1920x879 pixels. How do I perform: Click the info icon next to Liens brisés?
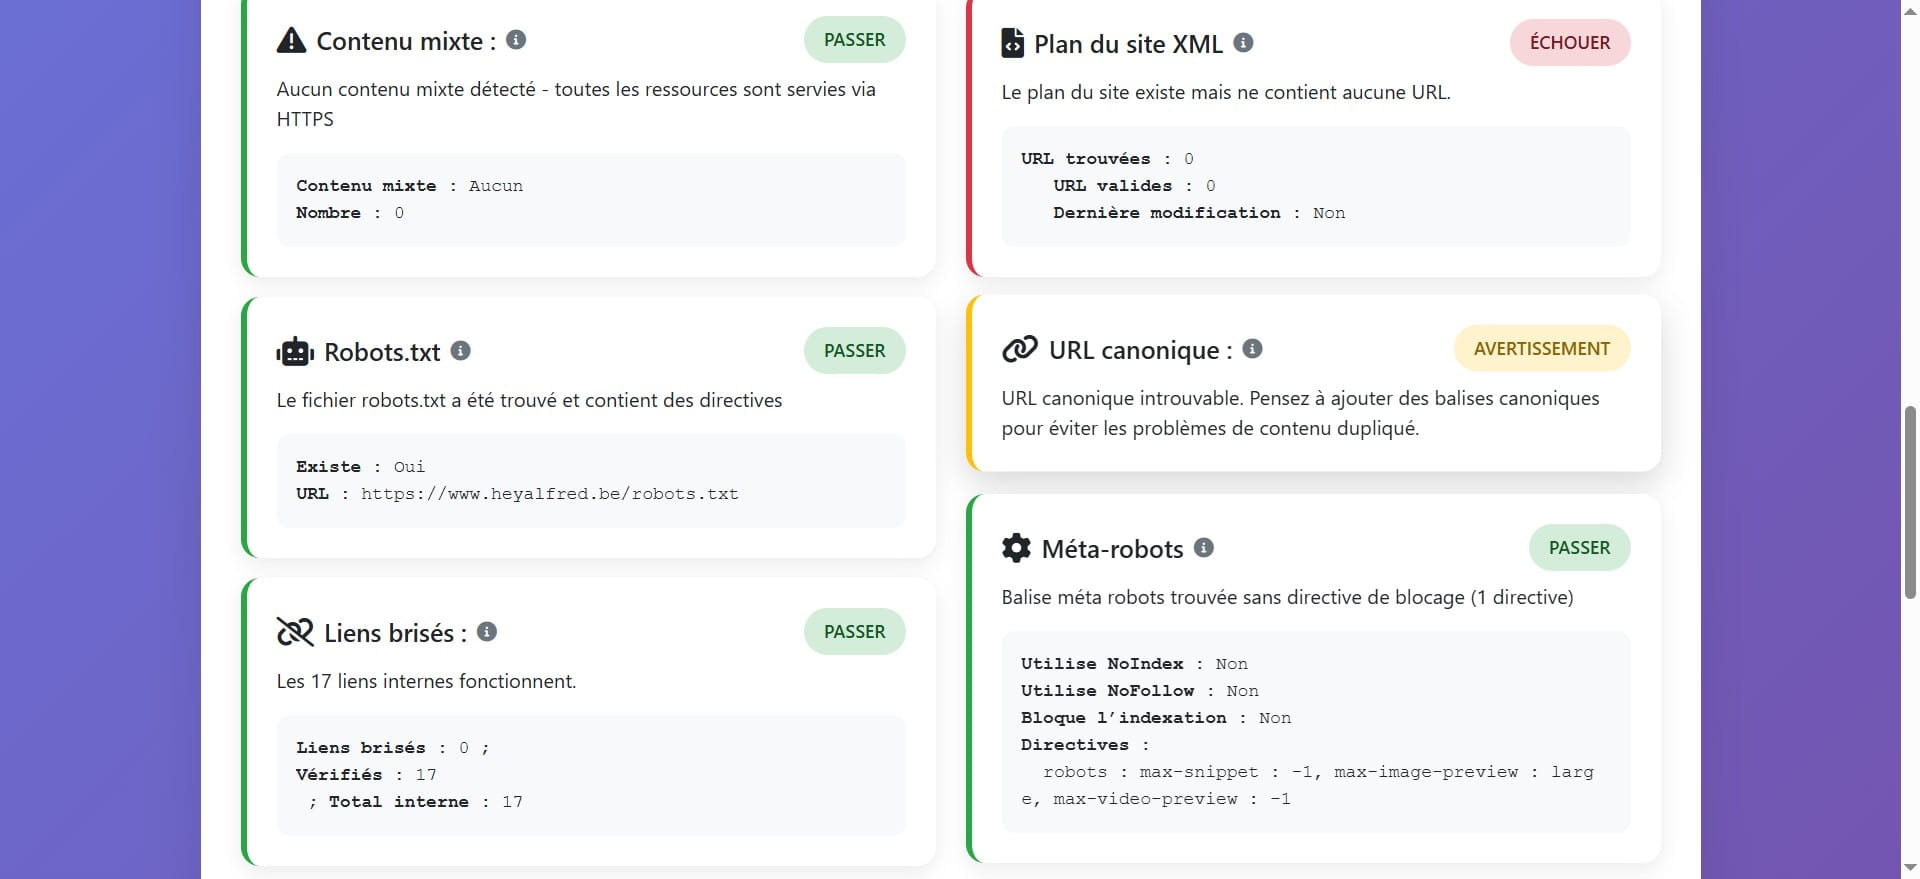tap(487, 631)
